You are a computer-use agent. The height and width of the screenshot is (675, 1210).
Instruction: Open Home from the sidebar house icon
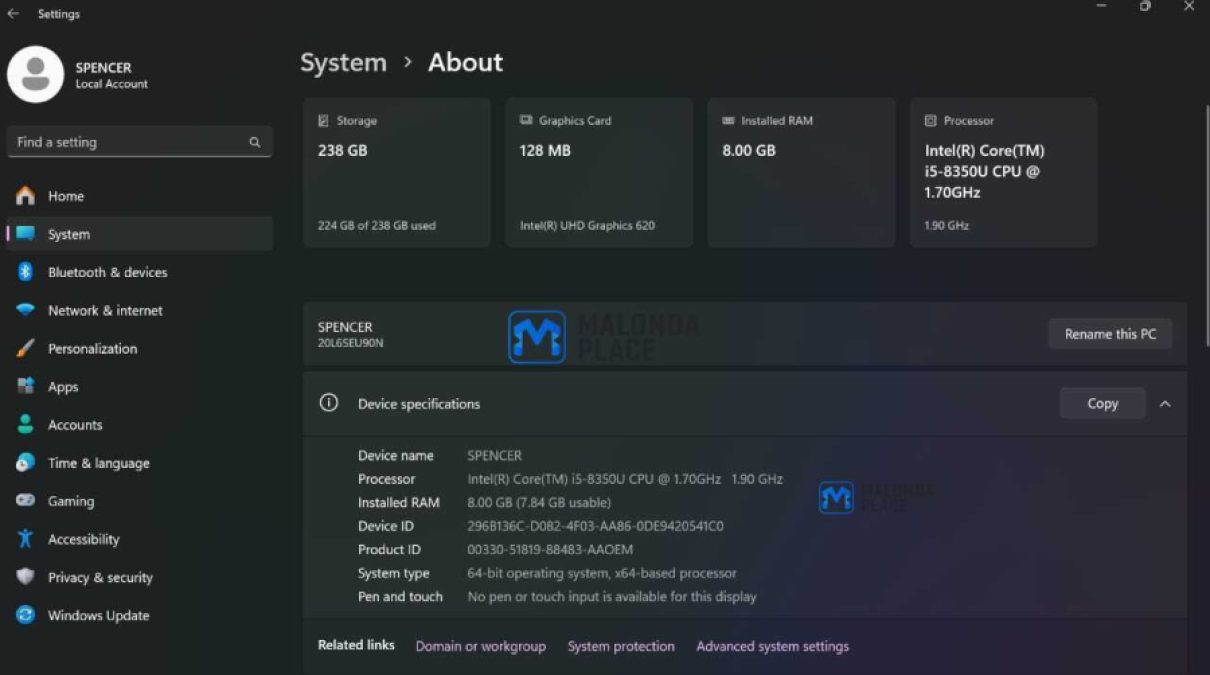(26, 196)
